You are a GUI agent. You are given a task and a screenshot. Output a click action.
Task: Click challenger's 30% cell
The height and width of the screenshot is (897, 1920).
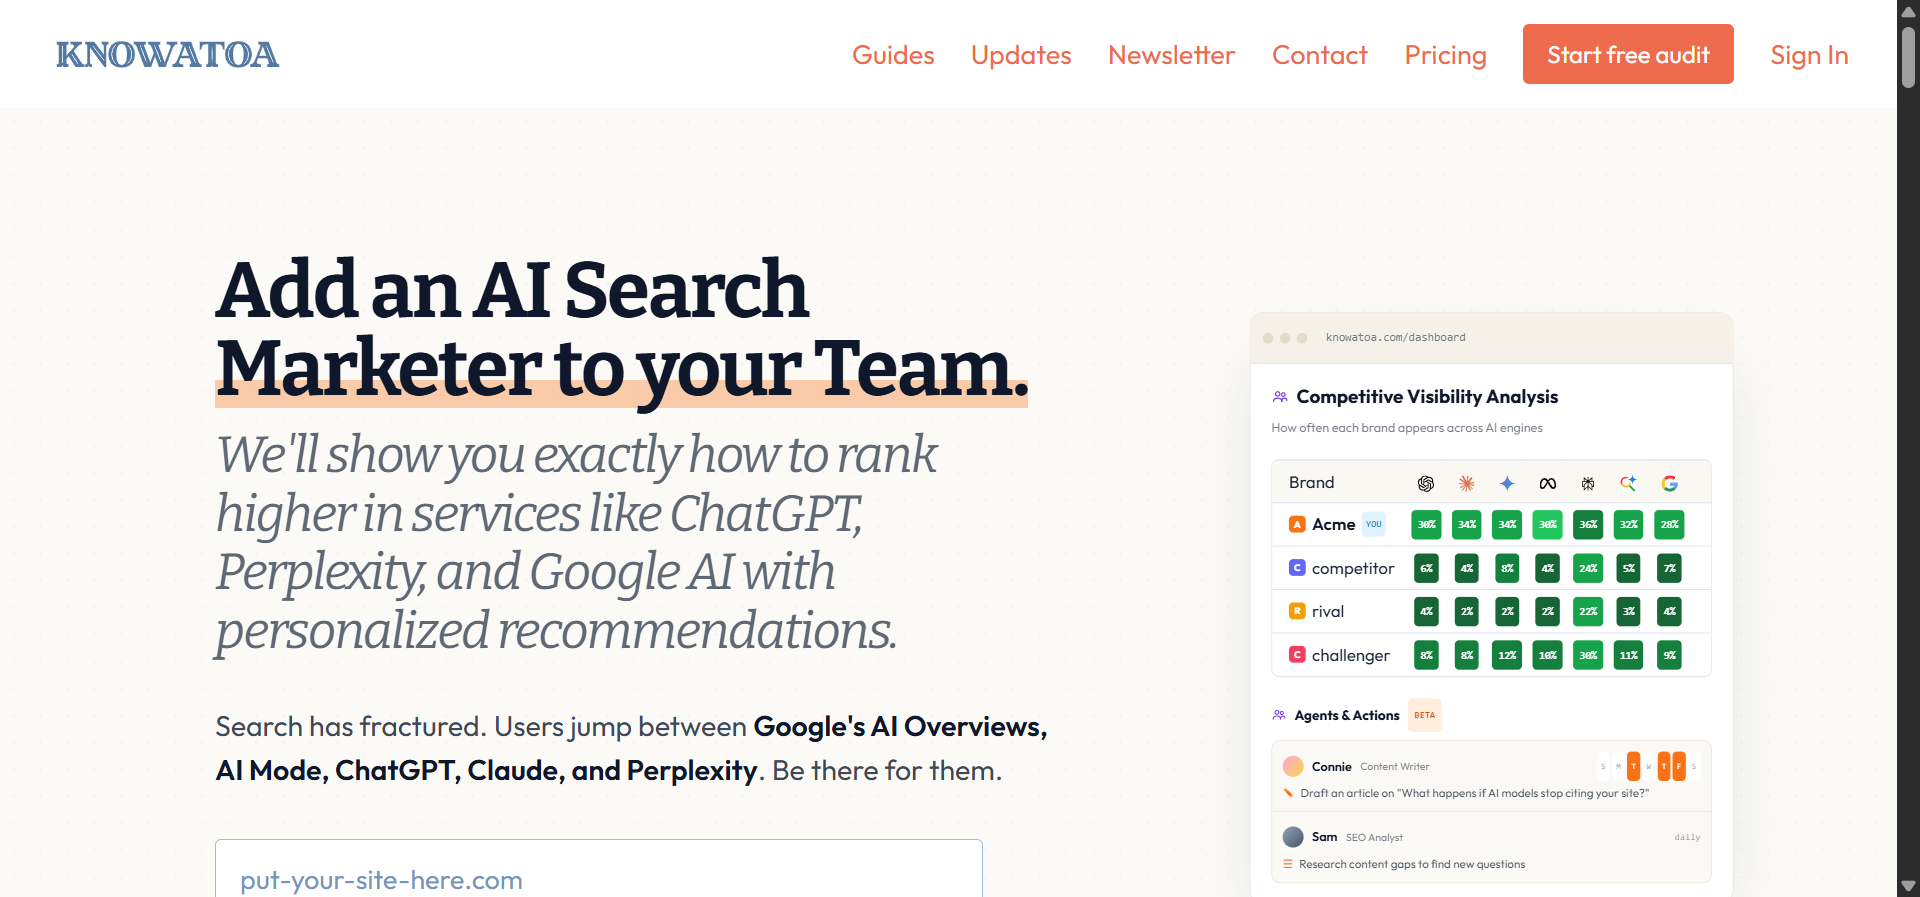click(1588, 655)
